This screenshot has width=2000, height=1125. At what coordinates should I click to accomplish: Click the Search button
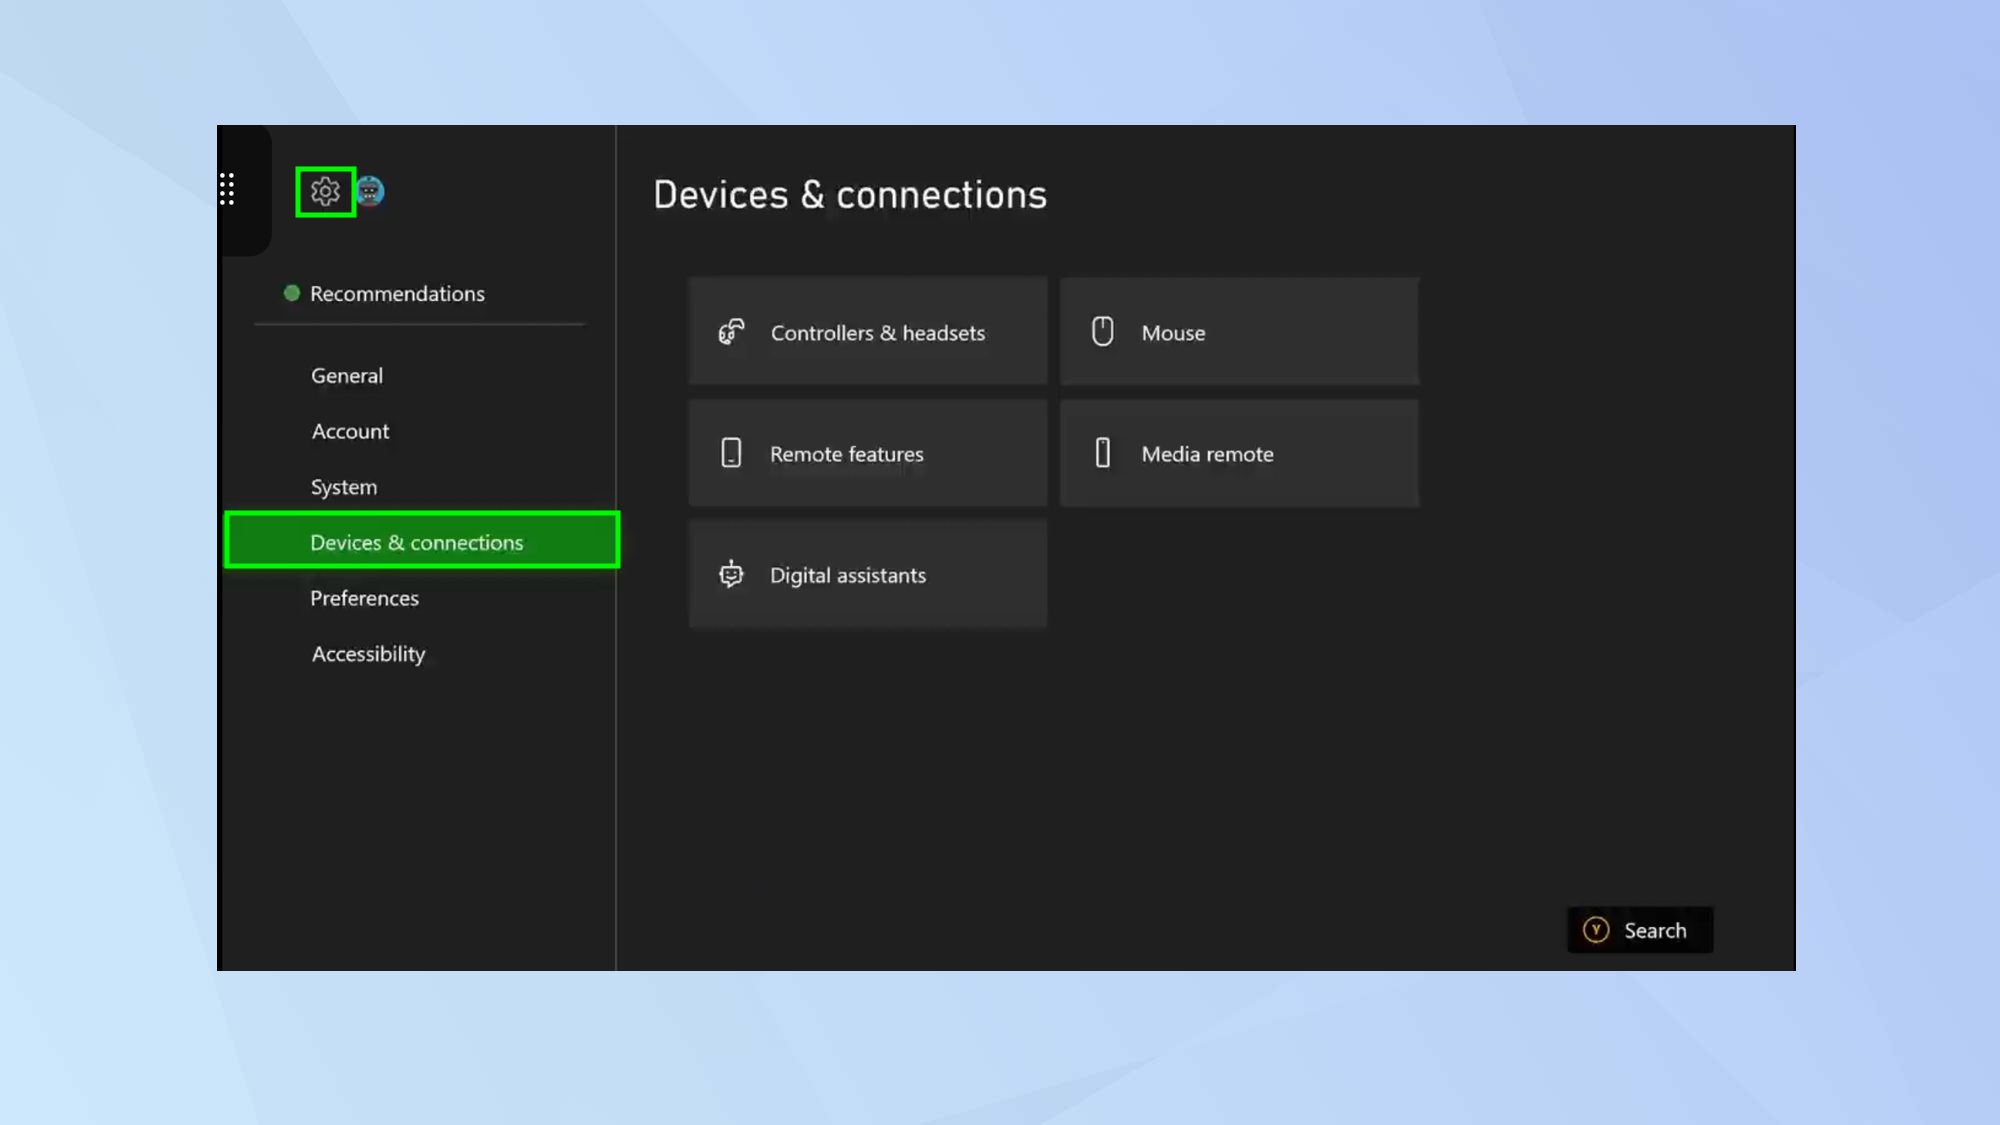click(x=1639, y=930)
